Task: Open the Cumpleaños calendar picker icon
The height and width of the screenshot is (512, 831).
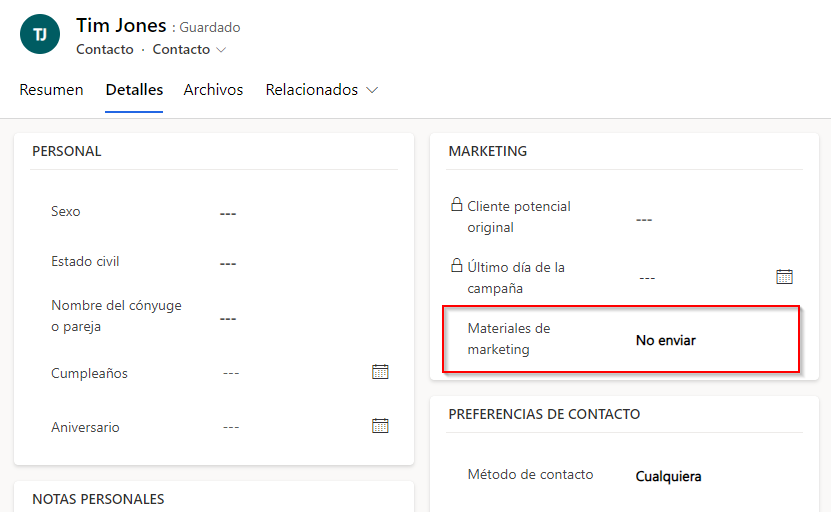Action: [380, 372]
